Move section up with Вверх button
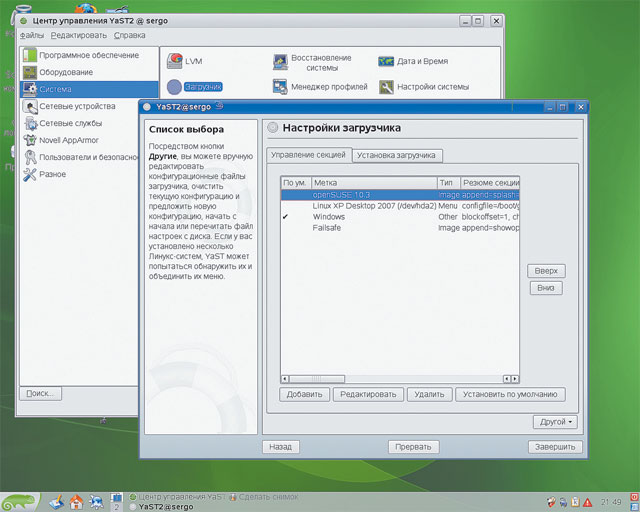Viewport: 640px width, 512px height. (546, 271)
